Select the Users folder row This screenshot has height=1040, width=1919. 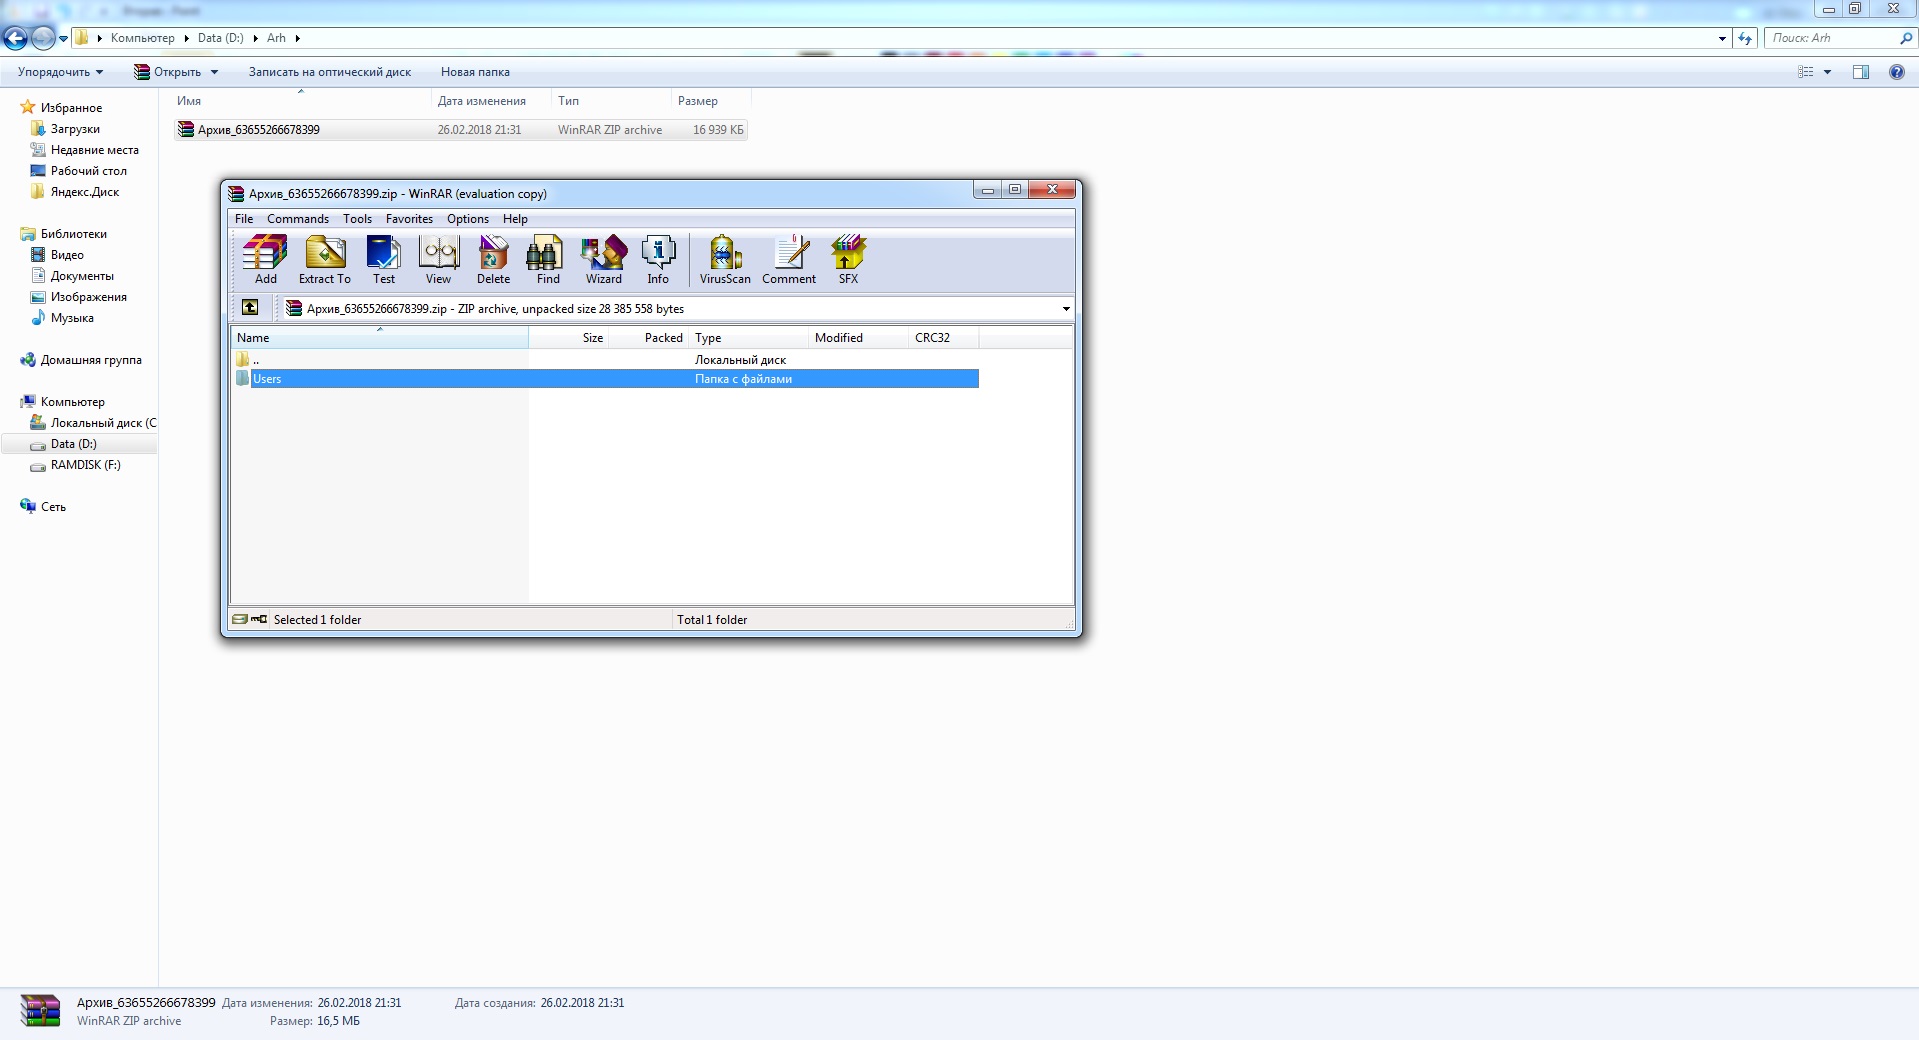(605, 379)
